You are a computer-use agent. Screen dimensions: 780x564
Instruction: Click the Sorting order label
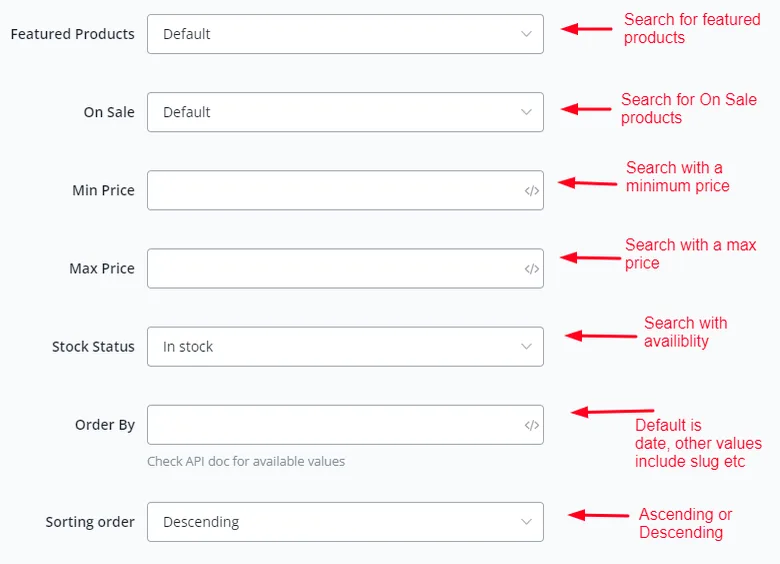[x=90, y=522]
